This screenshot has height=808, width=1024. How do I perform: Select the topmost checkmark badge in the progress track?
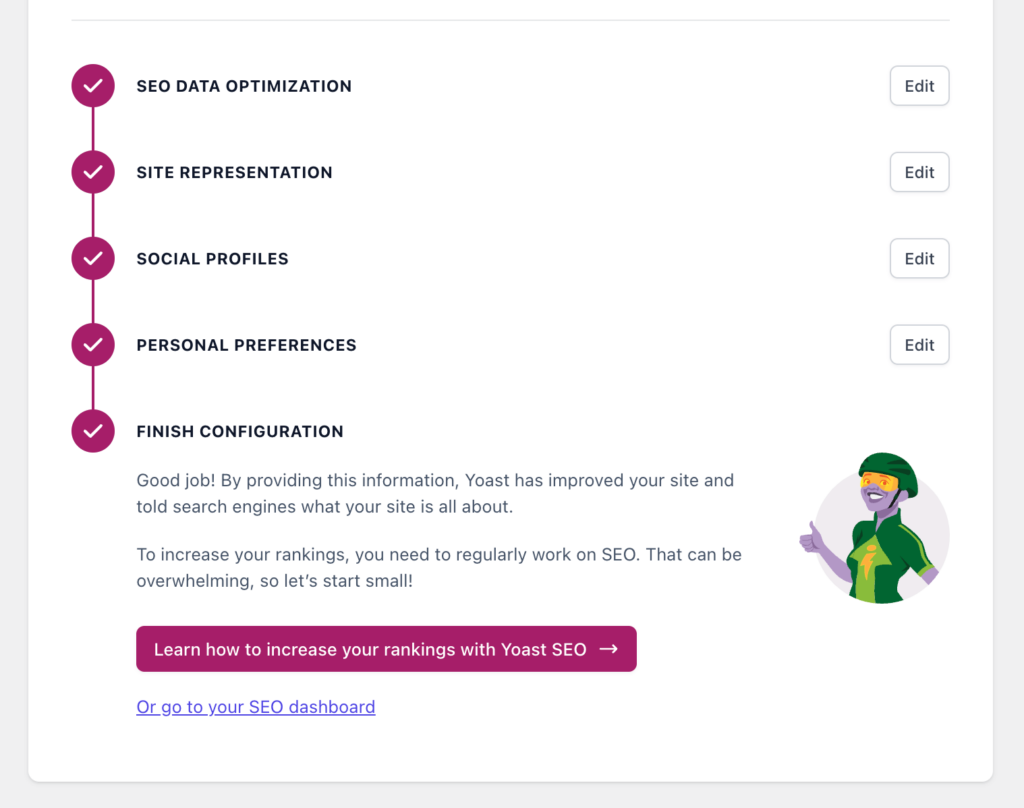(92, 85)
